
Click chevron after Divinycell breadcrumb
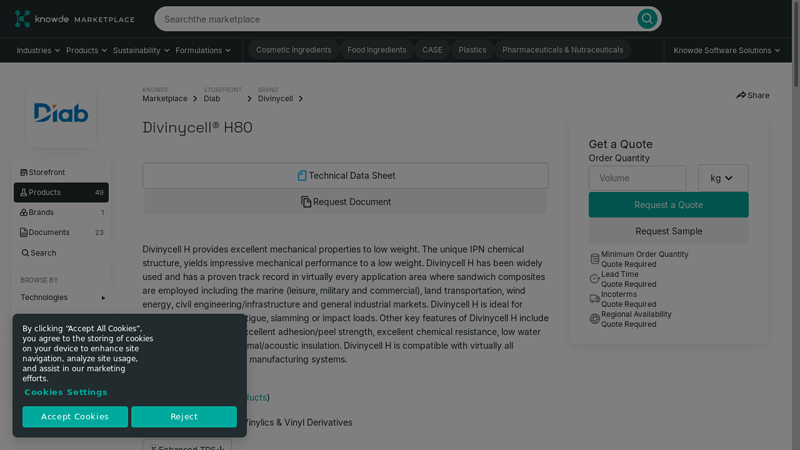(x=301, y=98)
